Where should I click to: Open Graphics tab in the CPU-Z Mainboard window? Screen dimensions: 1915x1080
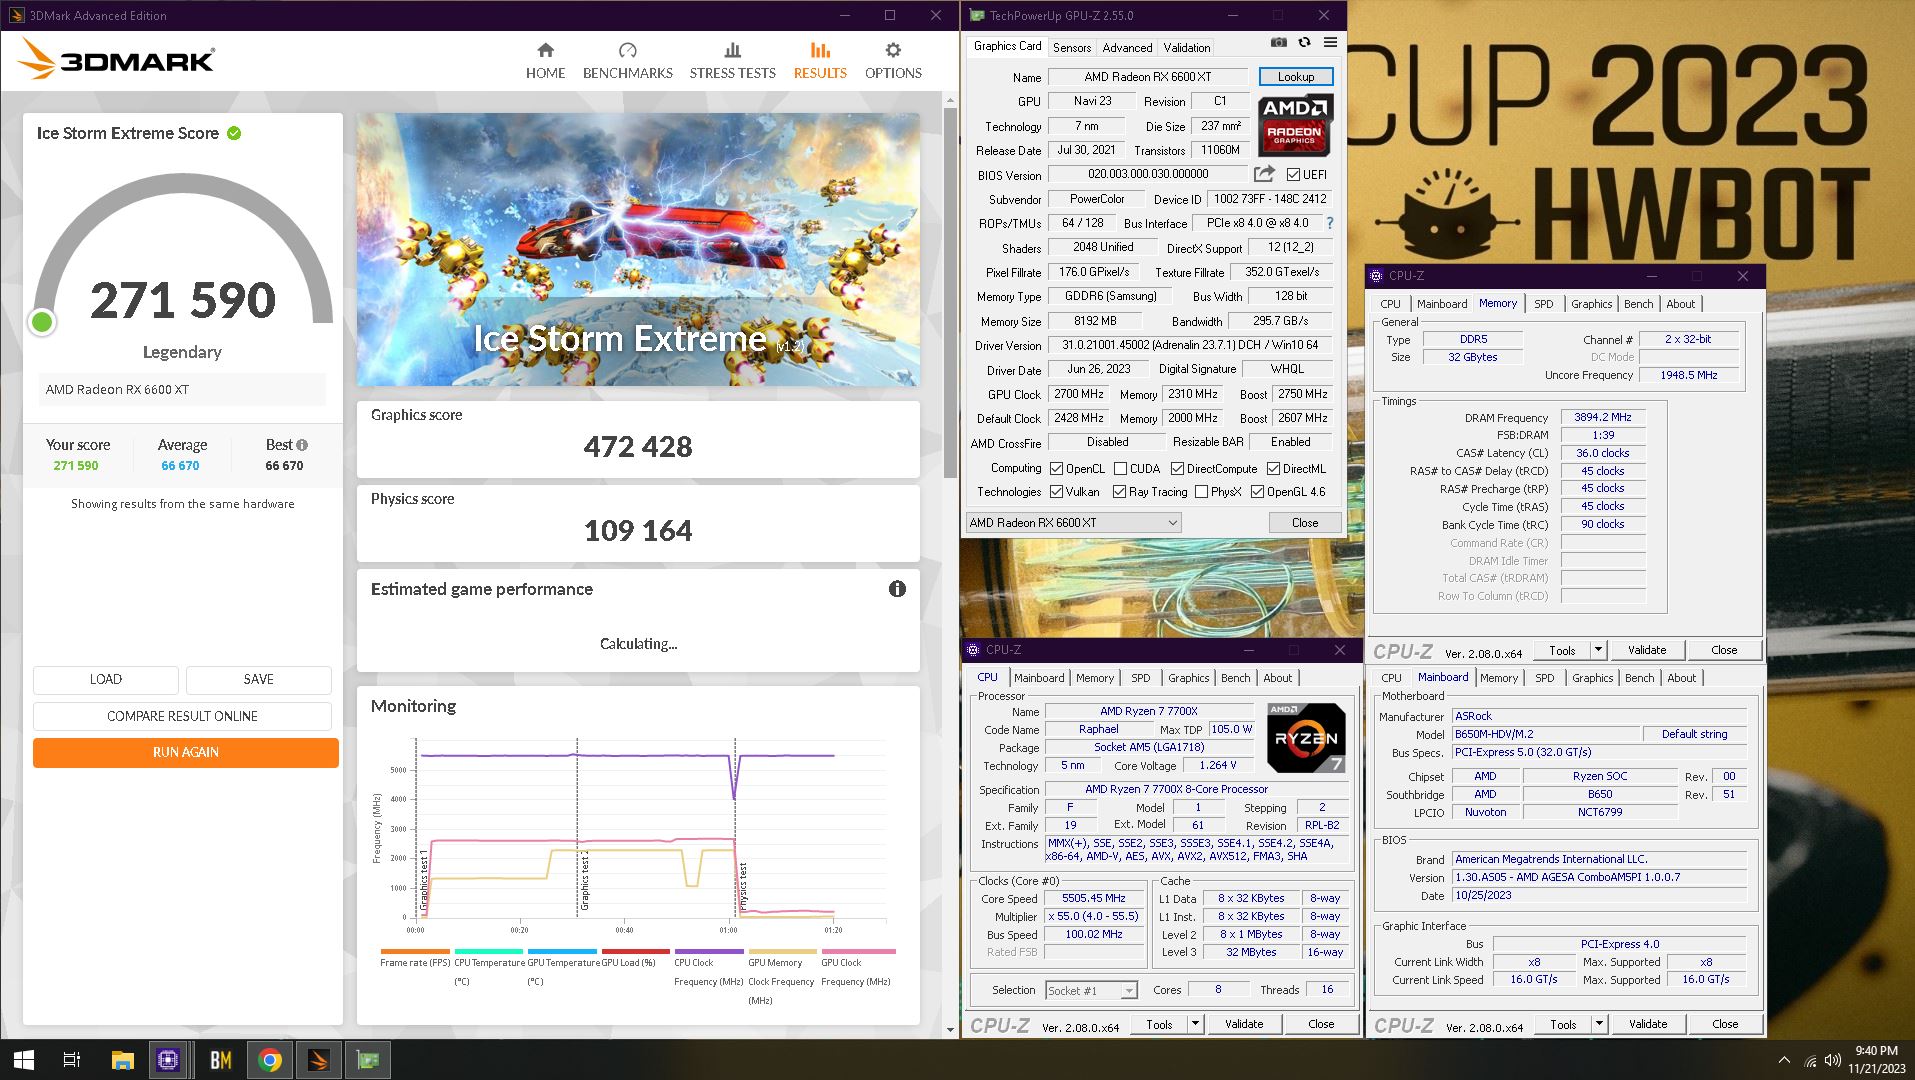[x=1592, y=678]
